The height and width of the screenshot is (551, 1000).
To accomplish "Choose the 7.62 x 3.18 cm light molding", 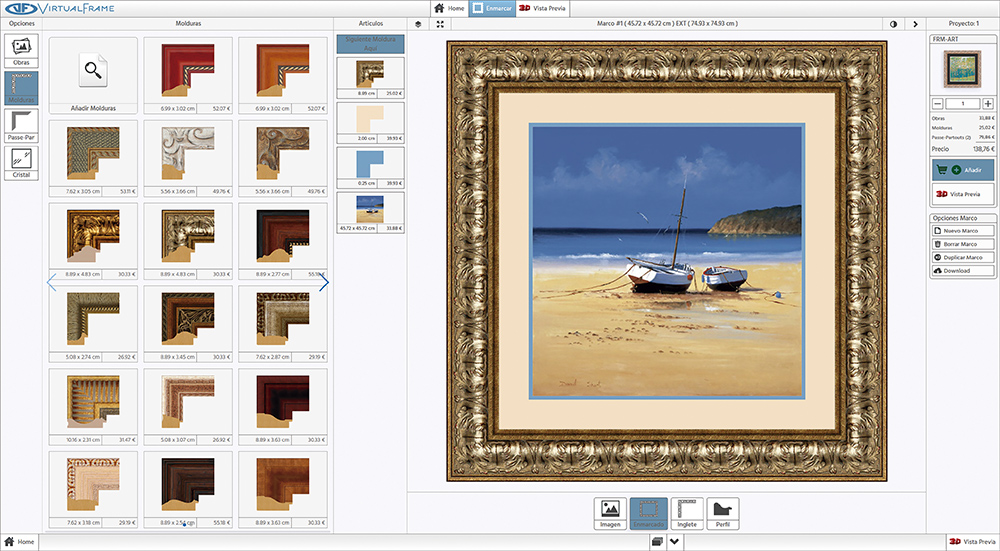I will click(x=93, y=490).
